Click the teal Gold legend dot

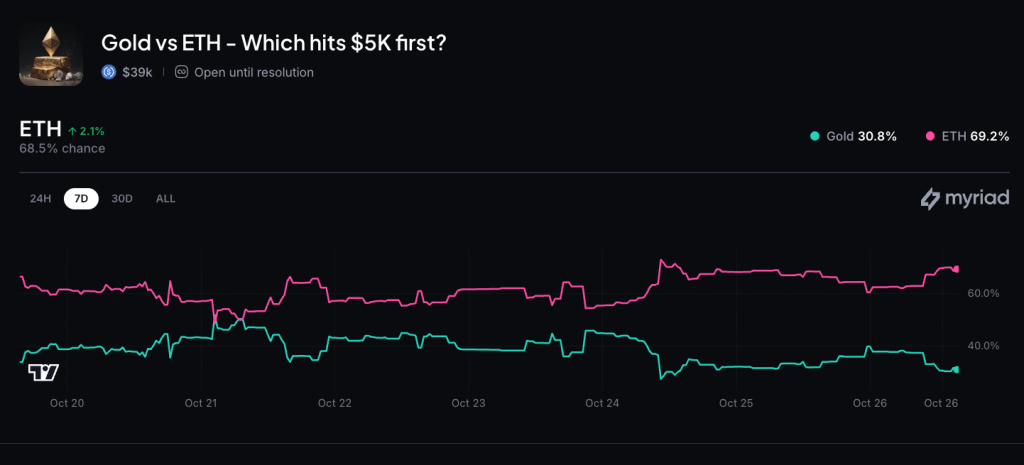pyautogui.click(x=816, y=136)
